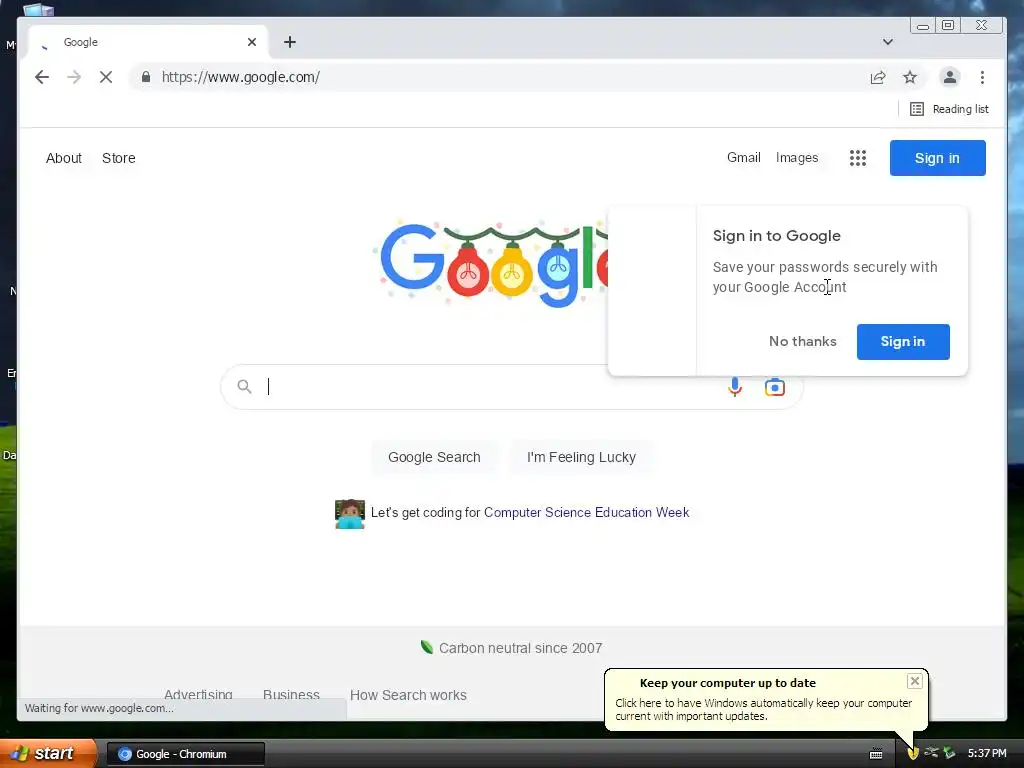Screen dimensions: 1024x768
Task: Click the Google holiday lights doodle
Action: pyautogui.click(x=493, y=264)
